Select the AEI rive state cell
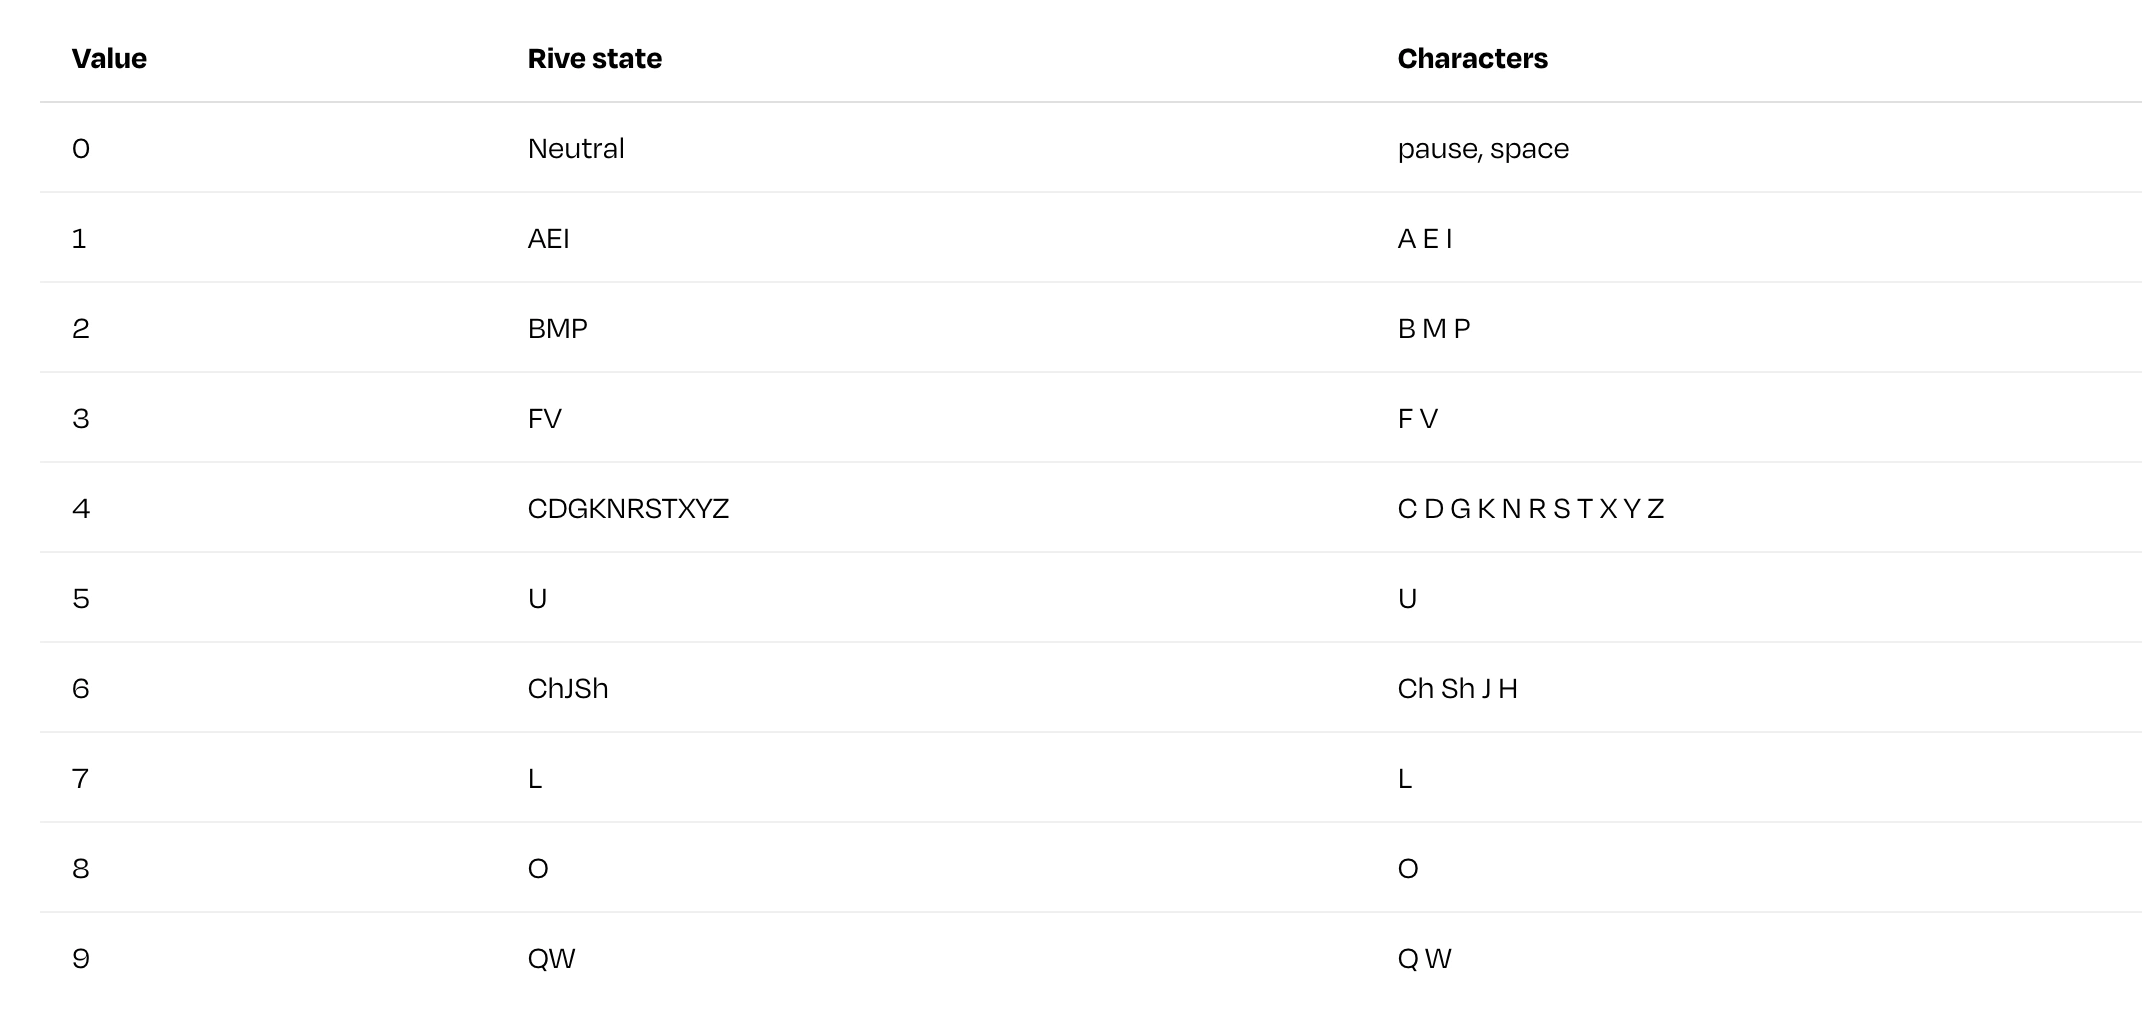This screenshot has height=1036, width=2142. 548,239
